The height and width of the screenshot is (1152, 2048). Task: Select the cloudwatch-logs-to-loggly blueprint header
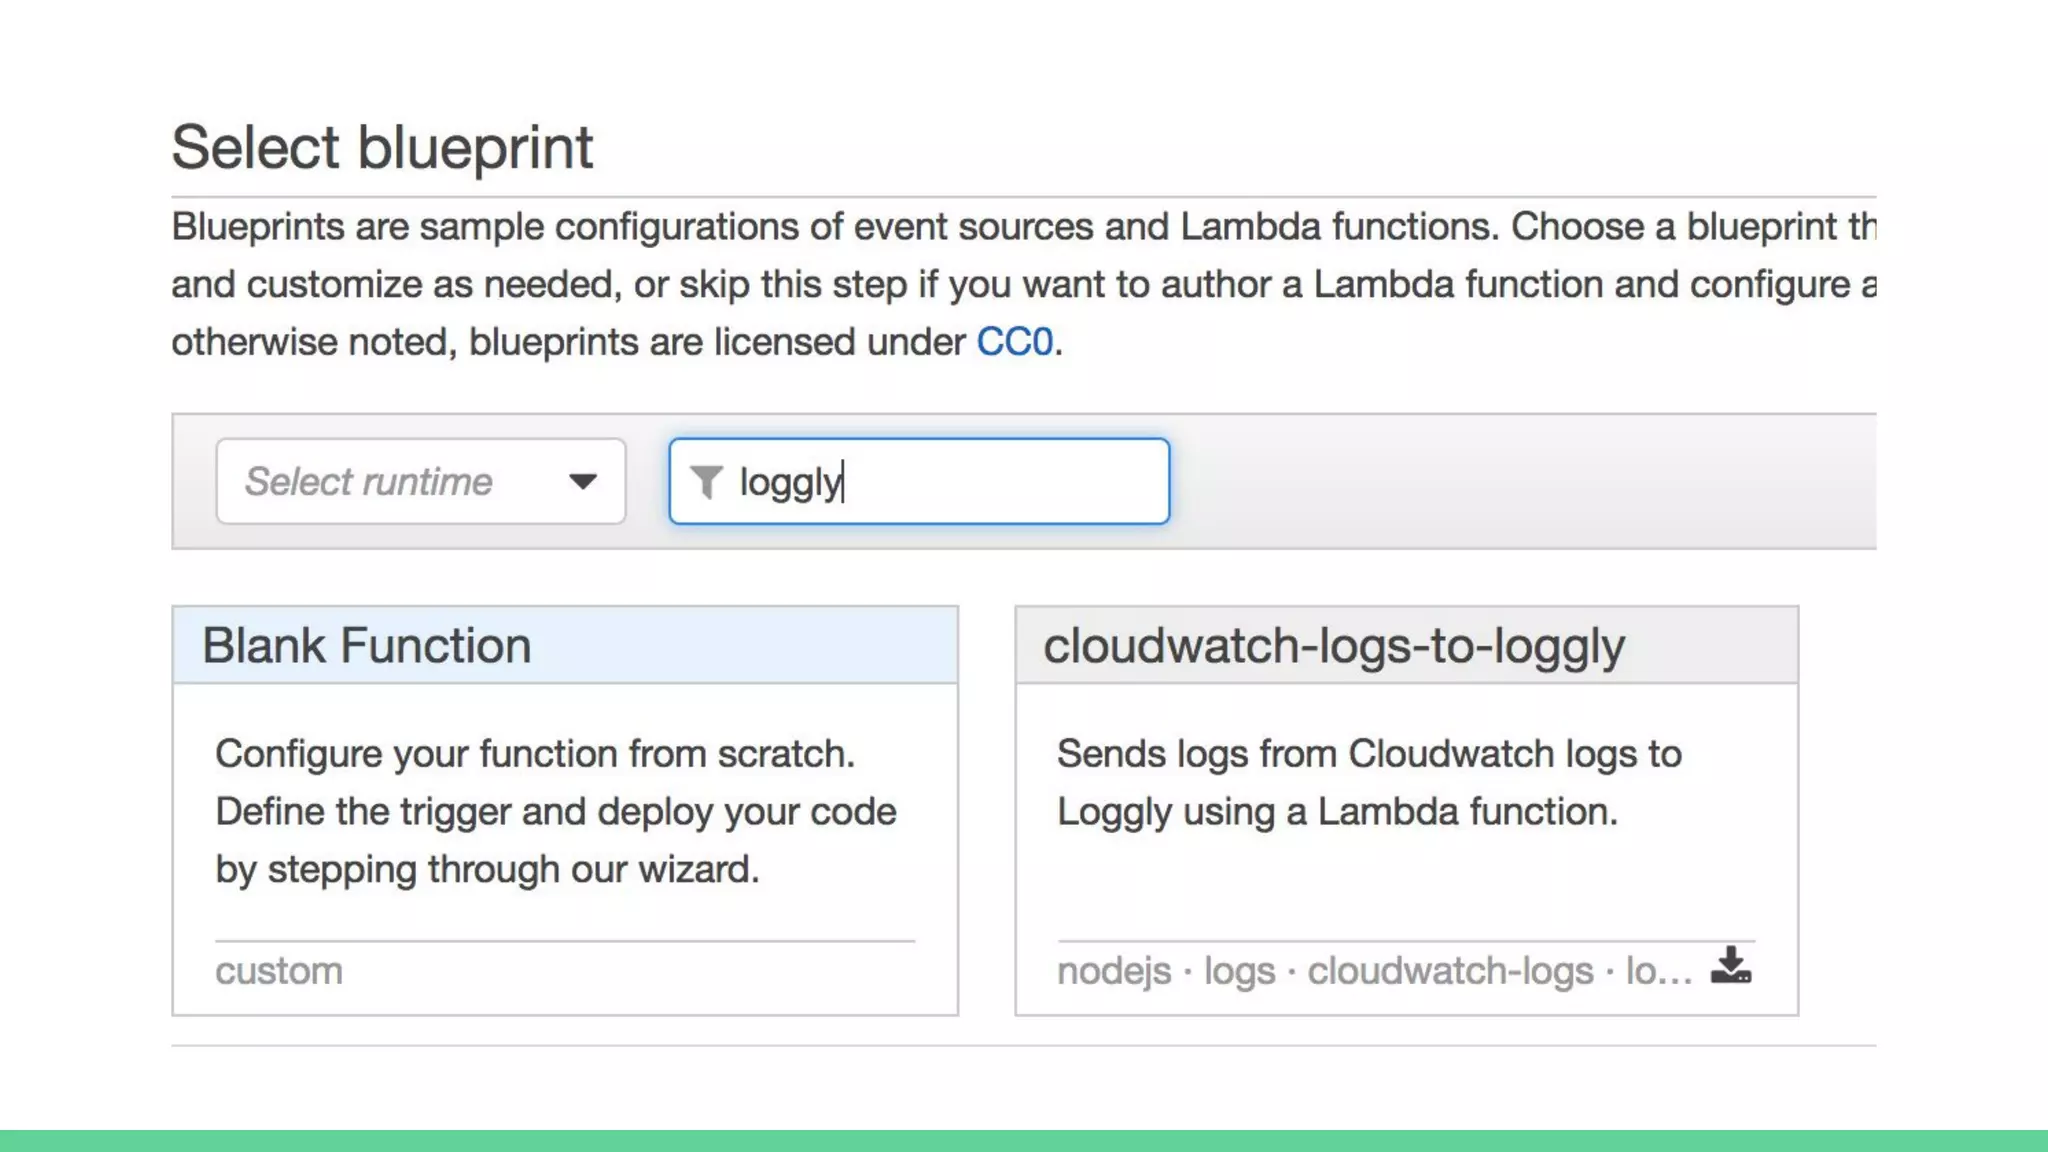(1407, 645)
